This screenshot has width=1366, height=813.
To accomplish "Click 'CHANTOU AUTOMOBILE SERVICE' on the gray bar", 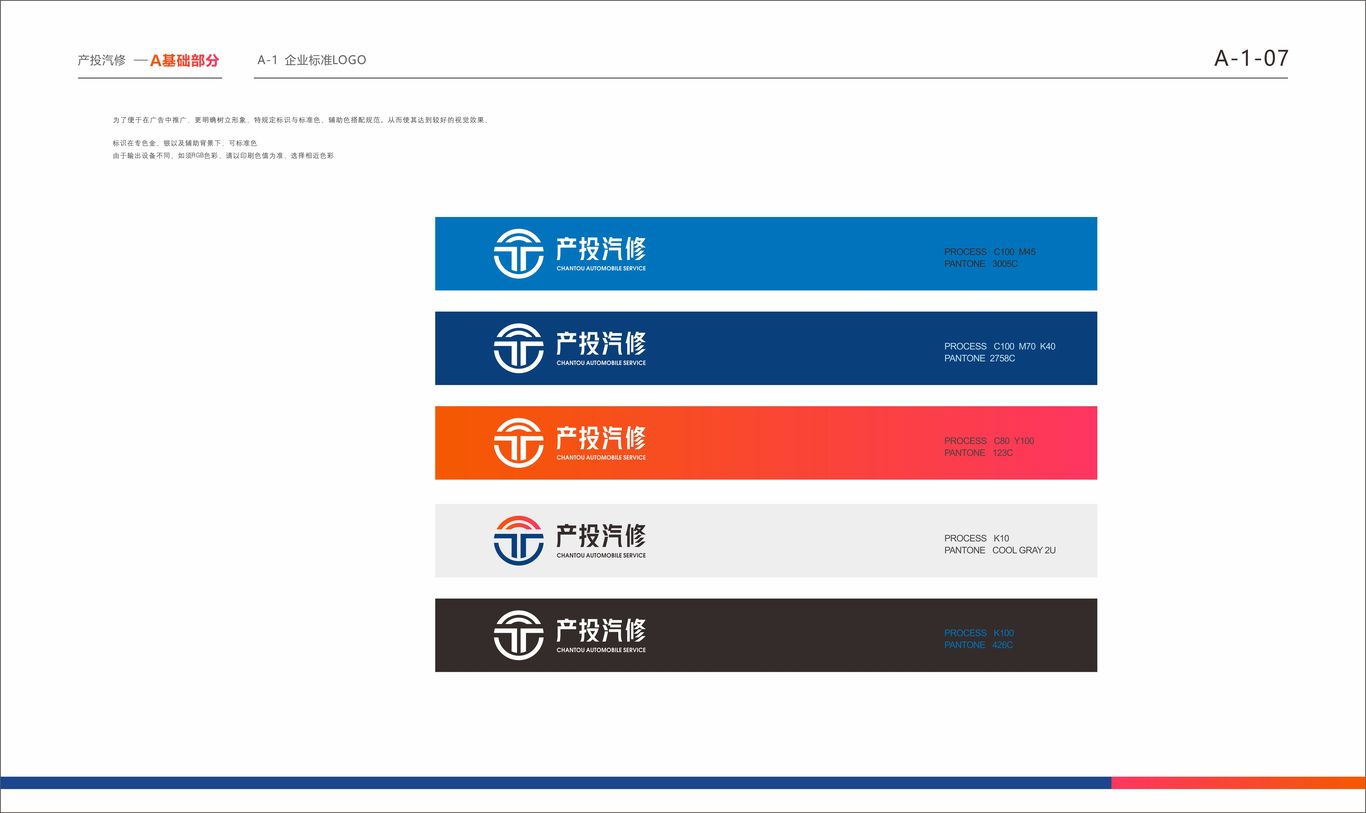I will [x=601, y=555].
